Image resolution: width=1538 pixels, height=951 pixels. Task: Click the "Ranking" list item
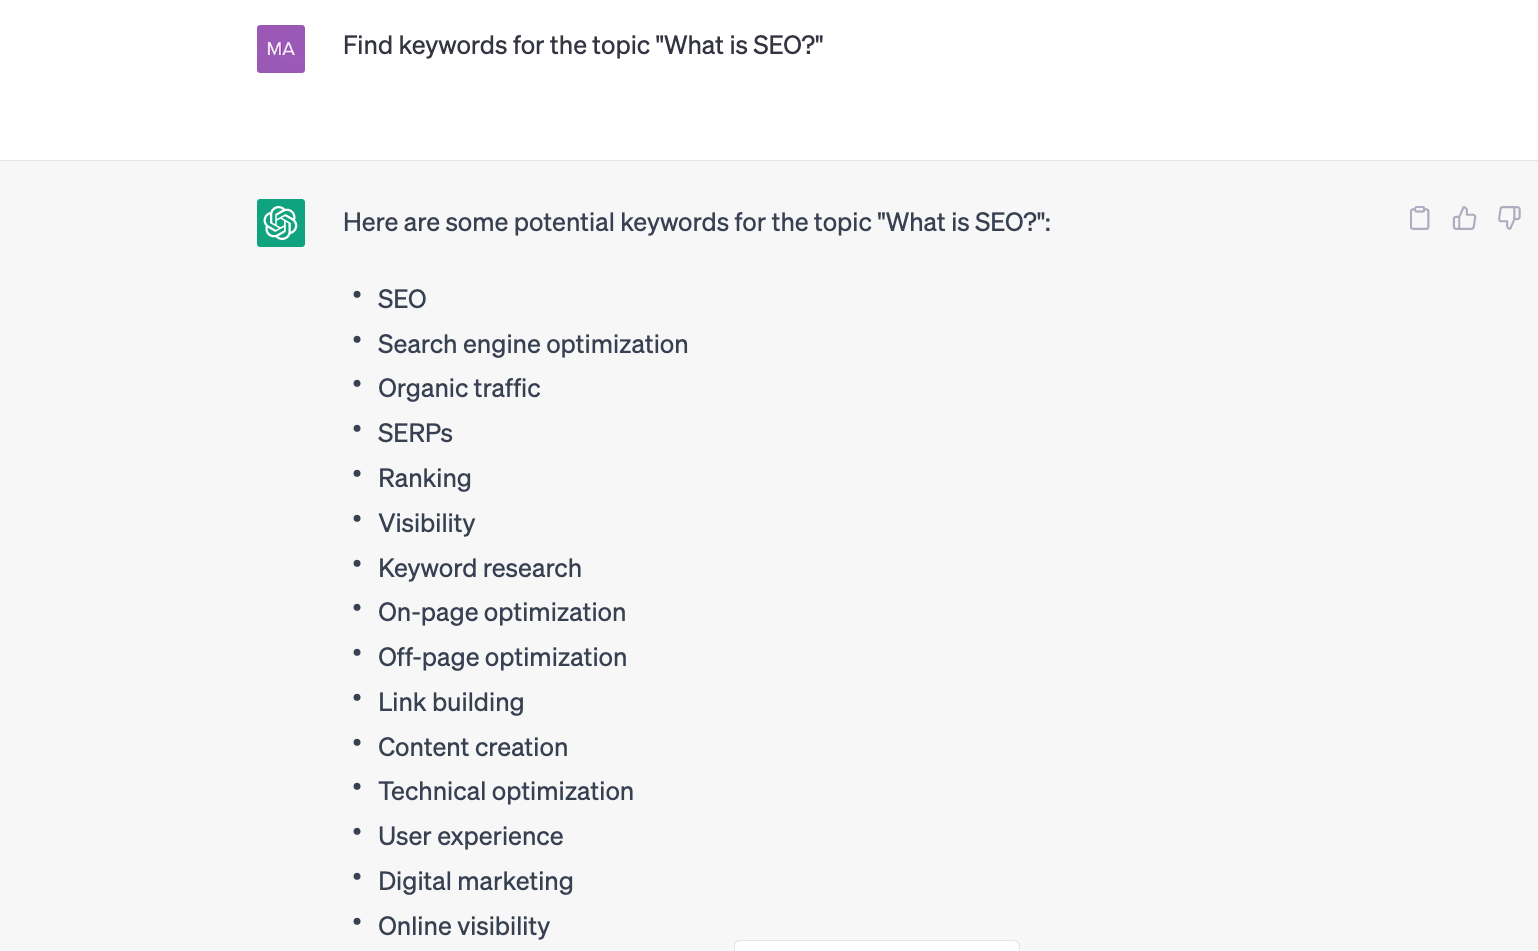point(424,478)
